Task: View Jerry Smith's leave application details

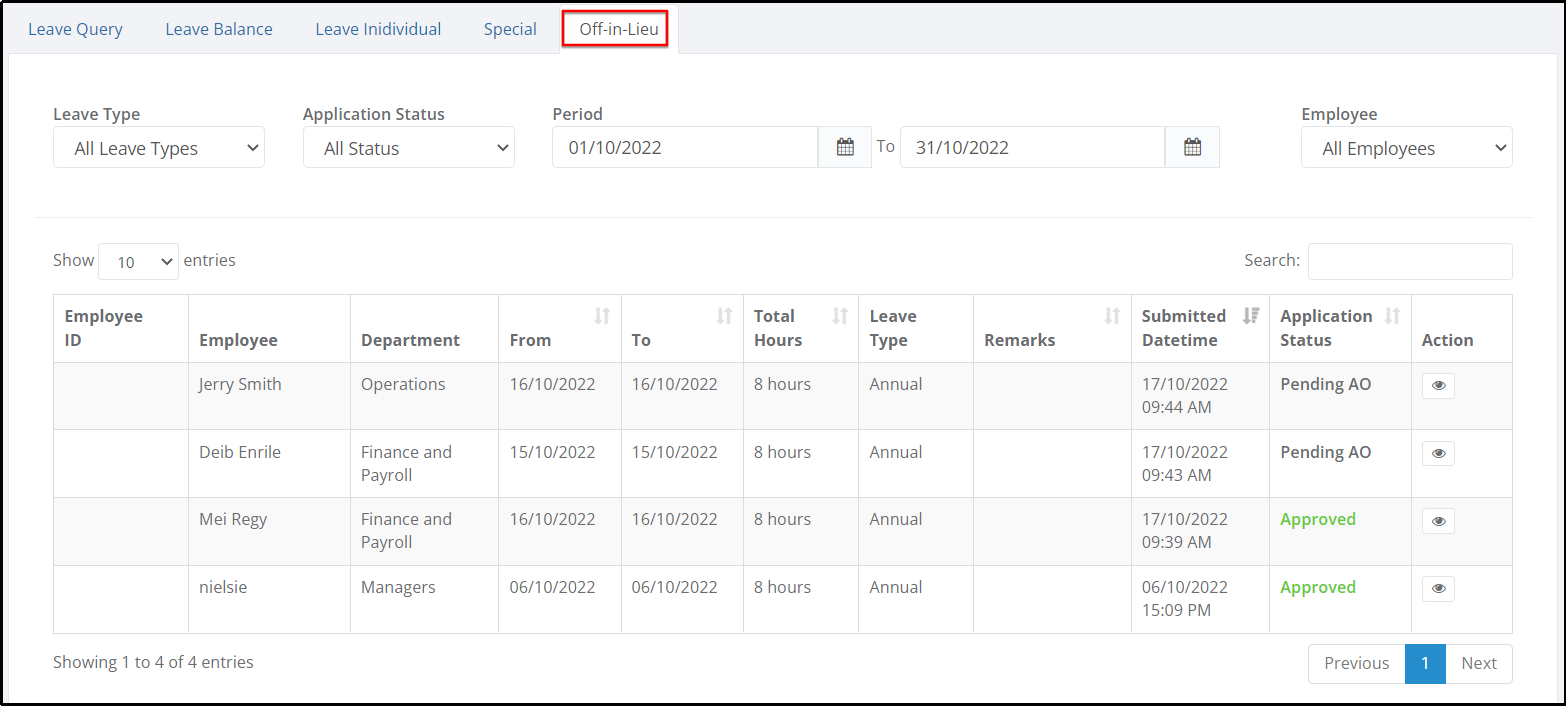Action: (x=1438, y=386)
